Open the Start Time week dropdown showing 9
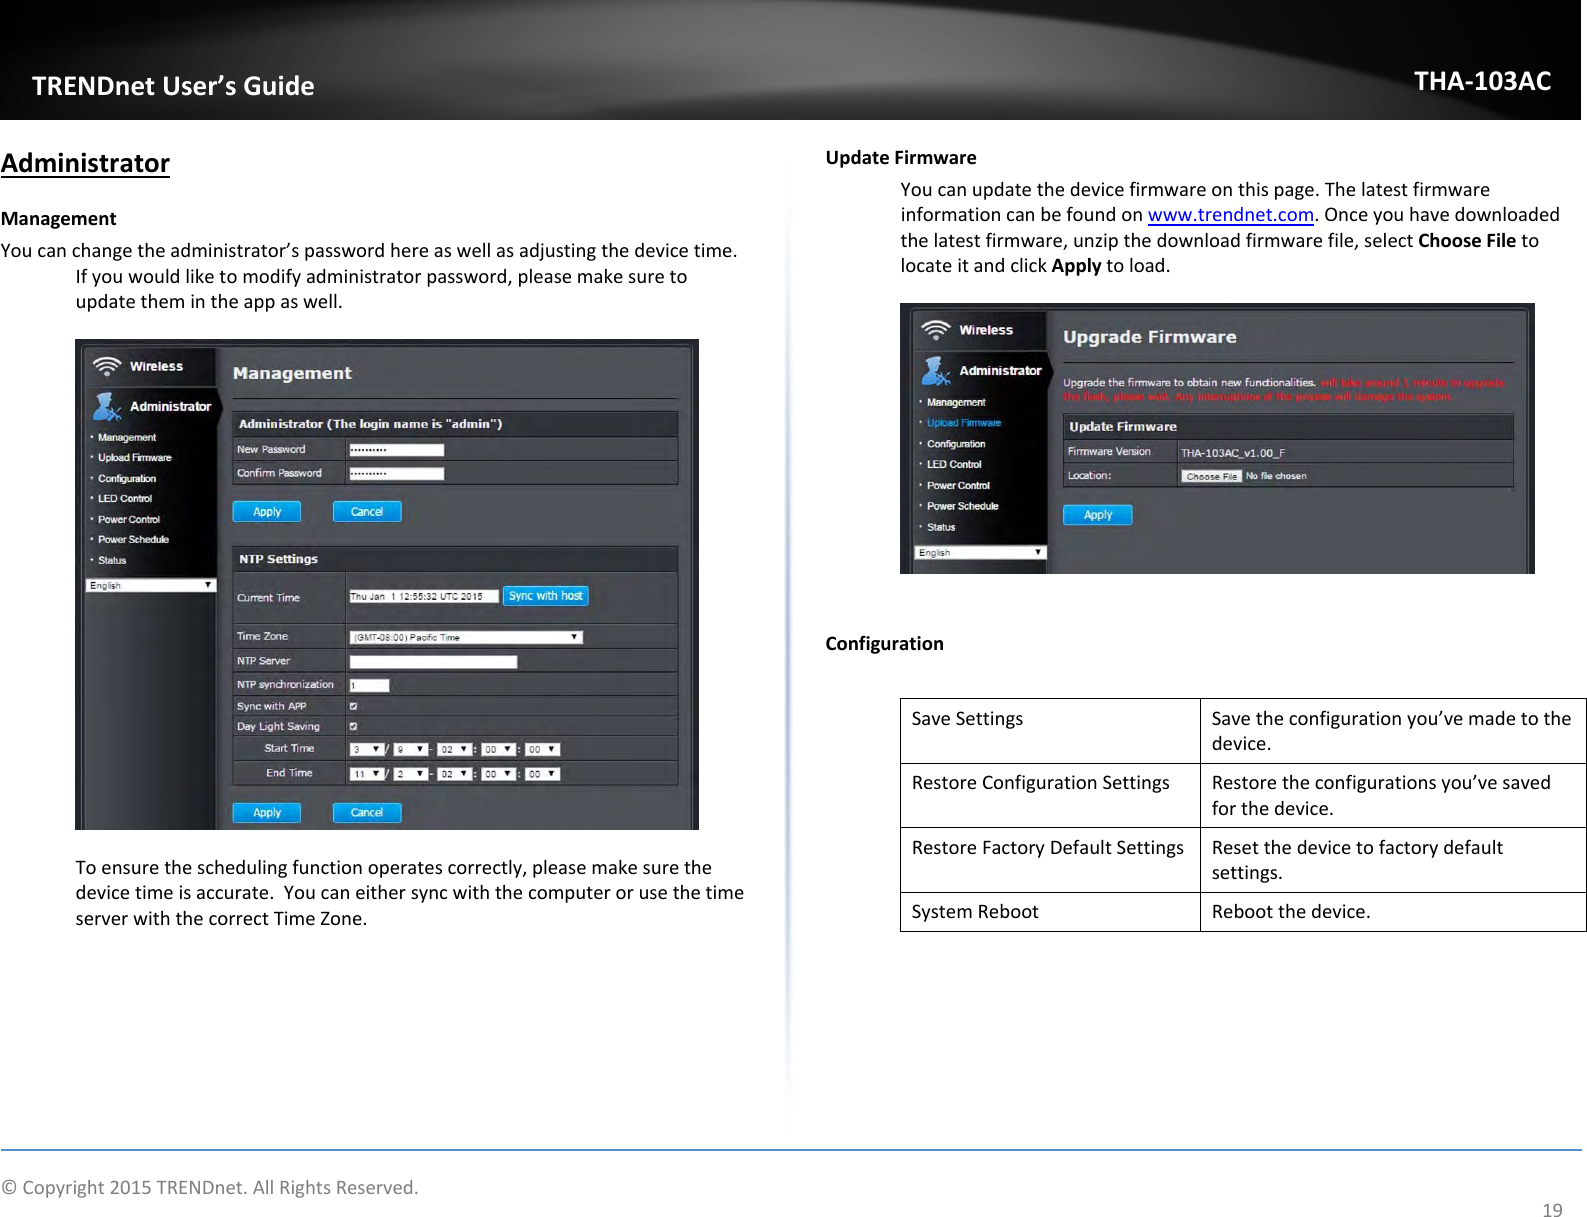Viewport: 1587px width, 1217px height. [410, 749]
